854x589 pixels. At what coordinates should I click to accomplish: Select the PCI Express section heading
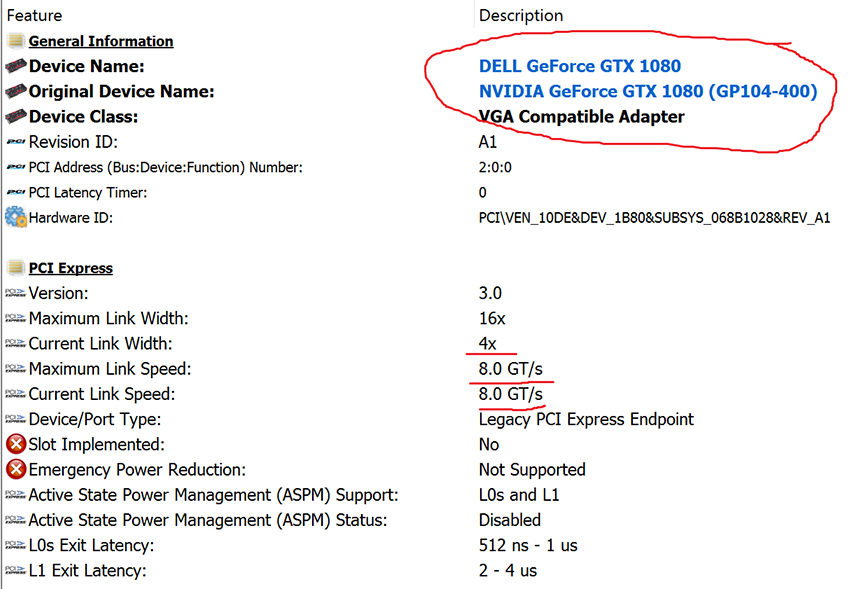(70, 268)
